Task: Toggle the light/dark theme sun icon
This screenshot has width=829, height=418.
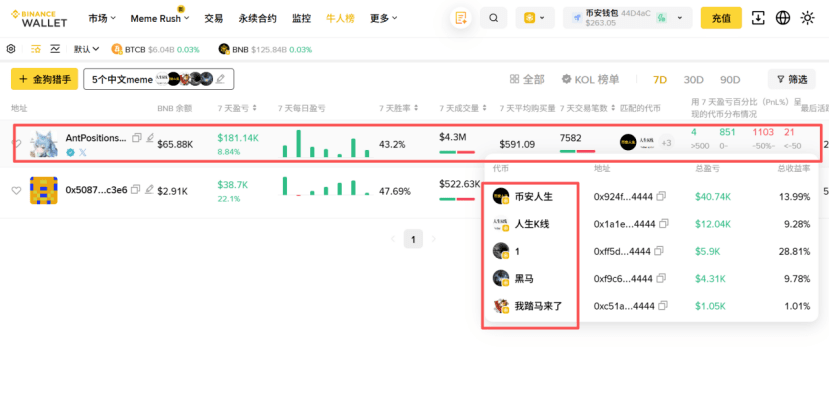Action: (808, 18)
